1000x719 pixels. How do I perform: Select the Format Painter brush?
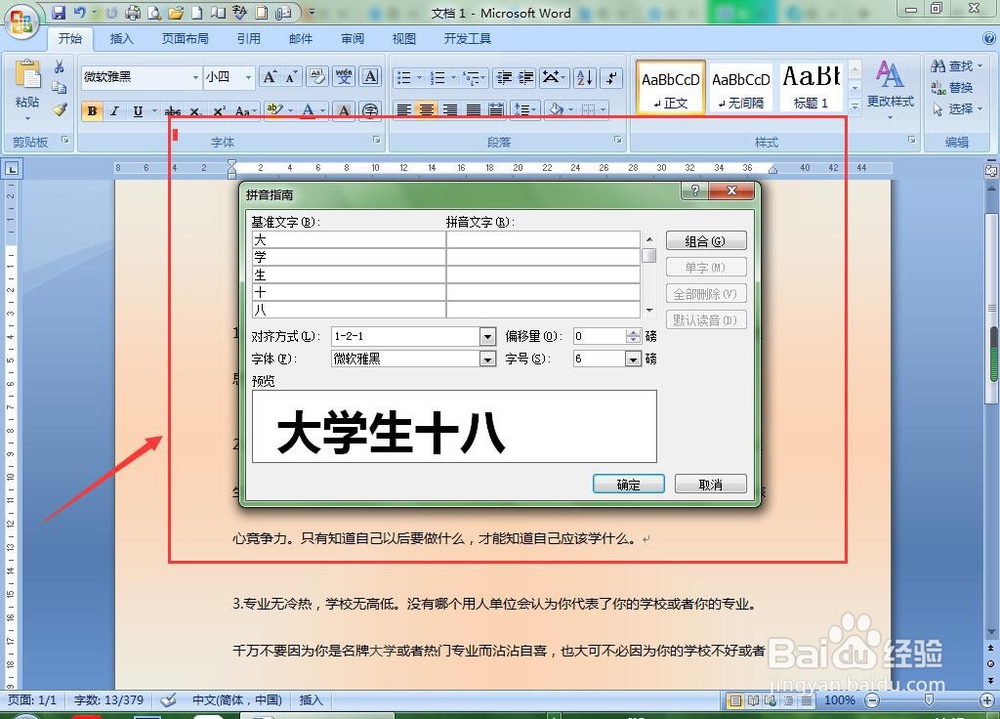coord(59,110)
